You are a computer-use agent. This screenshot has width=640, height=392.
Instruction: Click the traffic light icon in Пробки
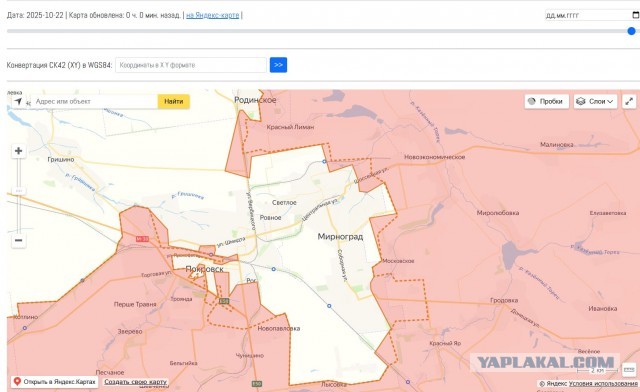pos(531,101)
